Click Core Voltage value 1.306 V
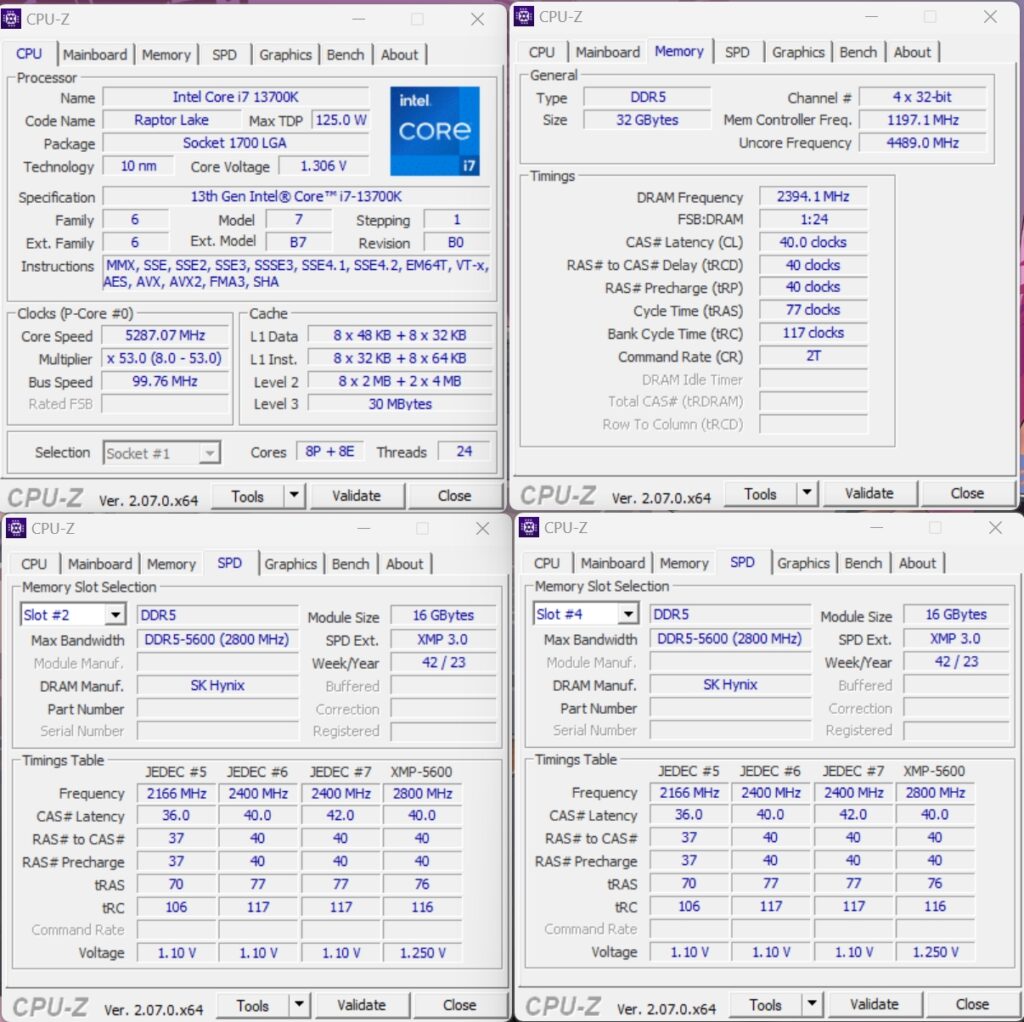1024x1022 pixels. (x=323, y=166)
